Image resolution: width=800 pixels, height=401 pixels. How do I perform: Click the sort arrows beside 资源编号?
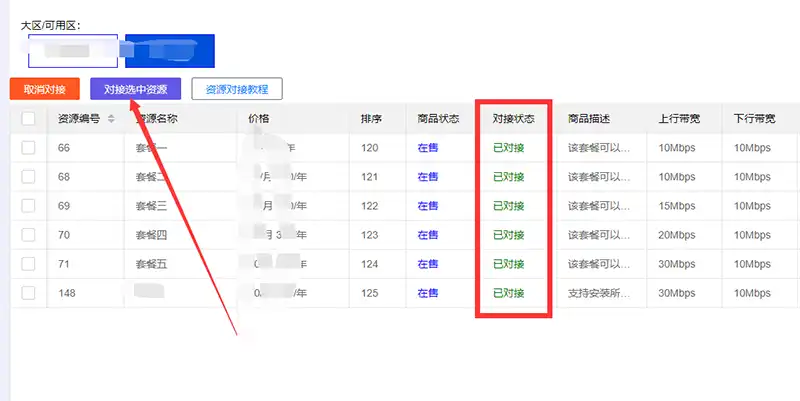(111, 119)
